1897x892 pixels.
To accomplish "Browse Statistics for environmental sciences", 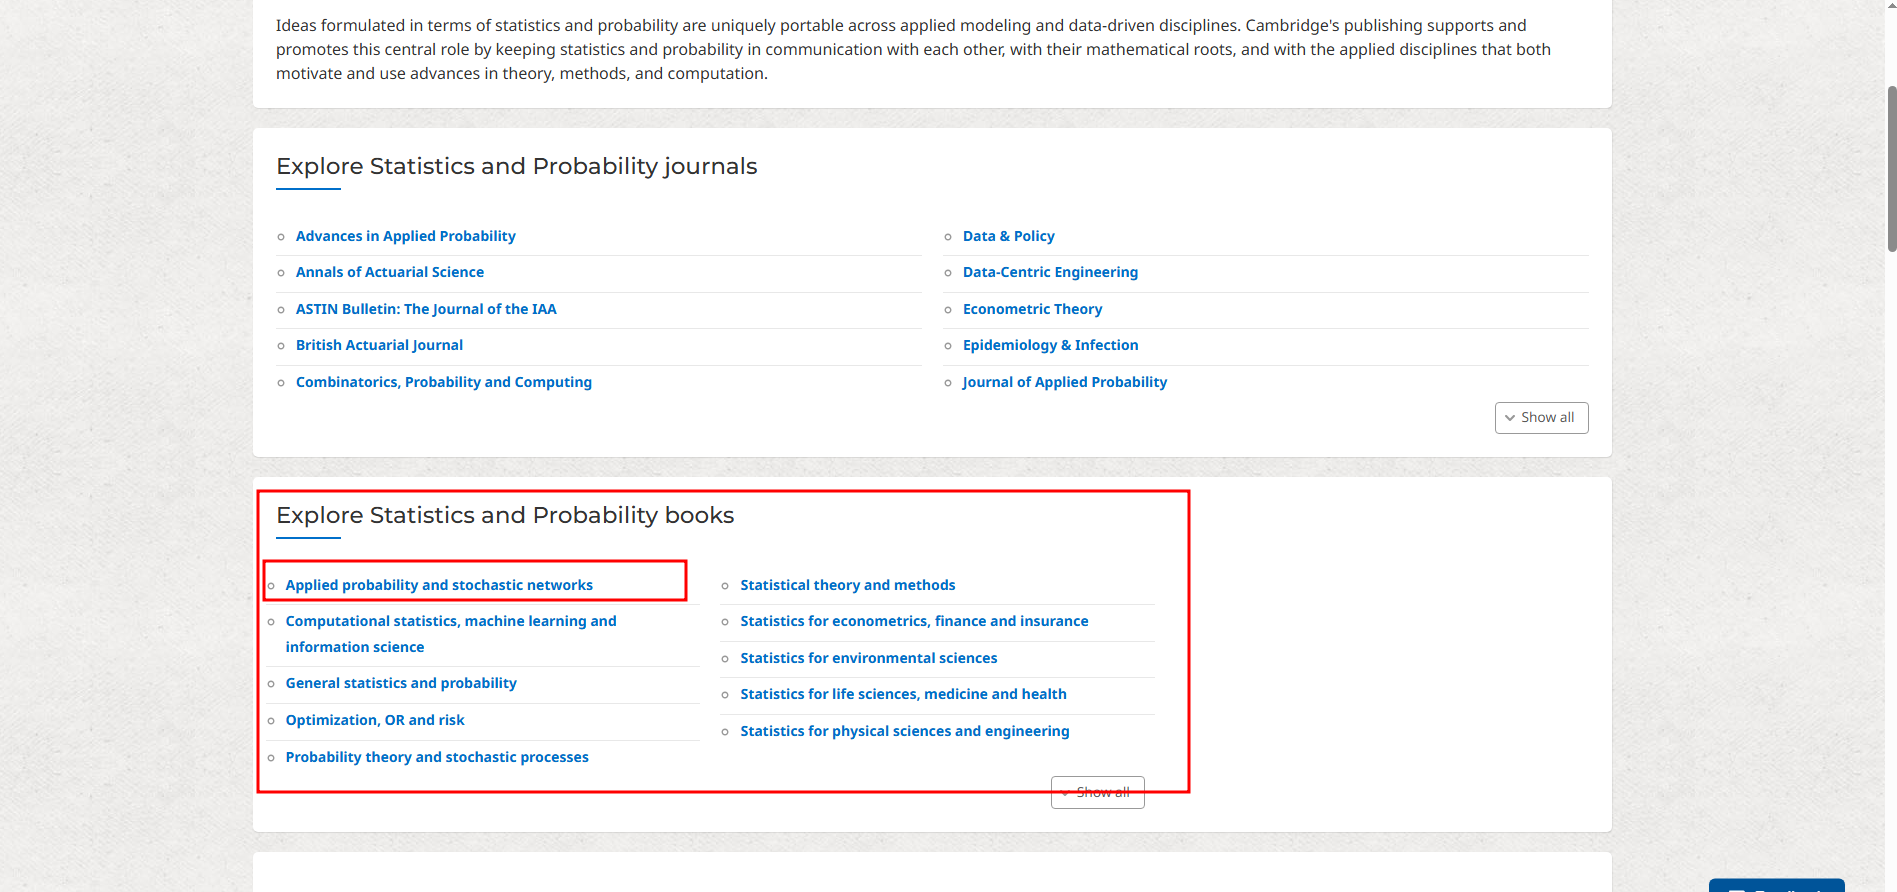I will (x=868, y=658).
